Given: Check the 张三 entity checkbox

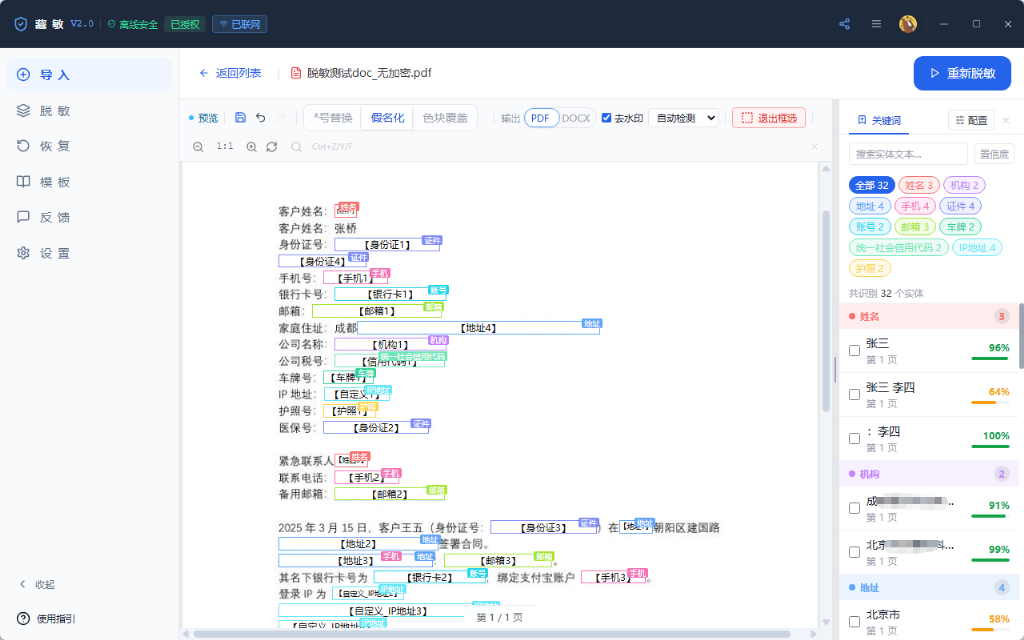Looking at the screenshot, I should 854,351.
